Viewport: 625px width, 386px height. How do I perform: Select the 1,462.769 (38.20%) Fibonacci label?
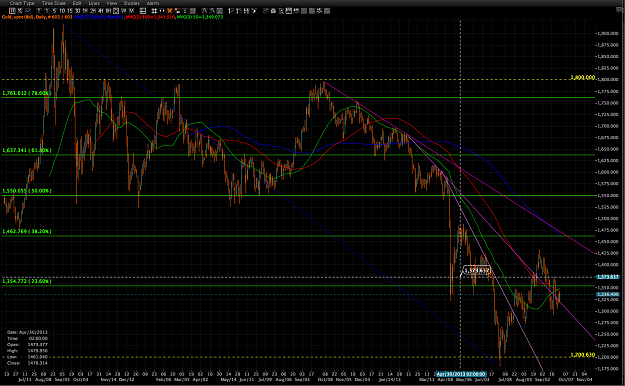coord(27,231)
